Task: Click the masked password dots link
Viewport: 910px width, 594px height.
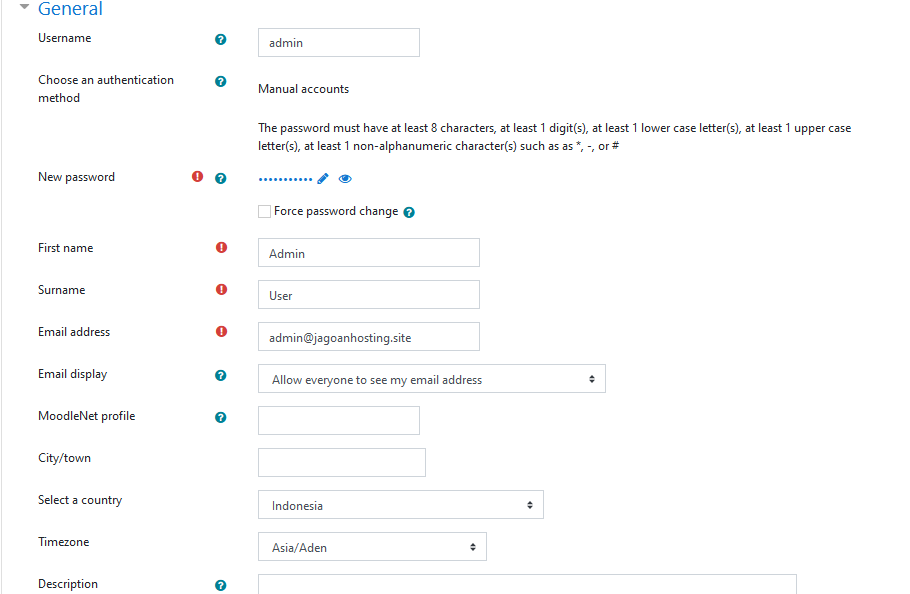Action: (x=286, y=179)
